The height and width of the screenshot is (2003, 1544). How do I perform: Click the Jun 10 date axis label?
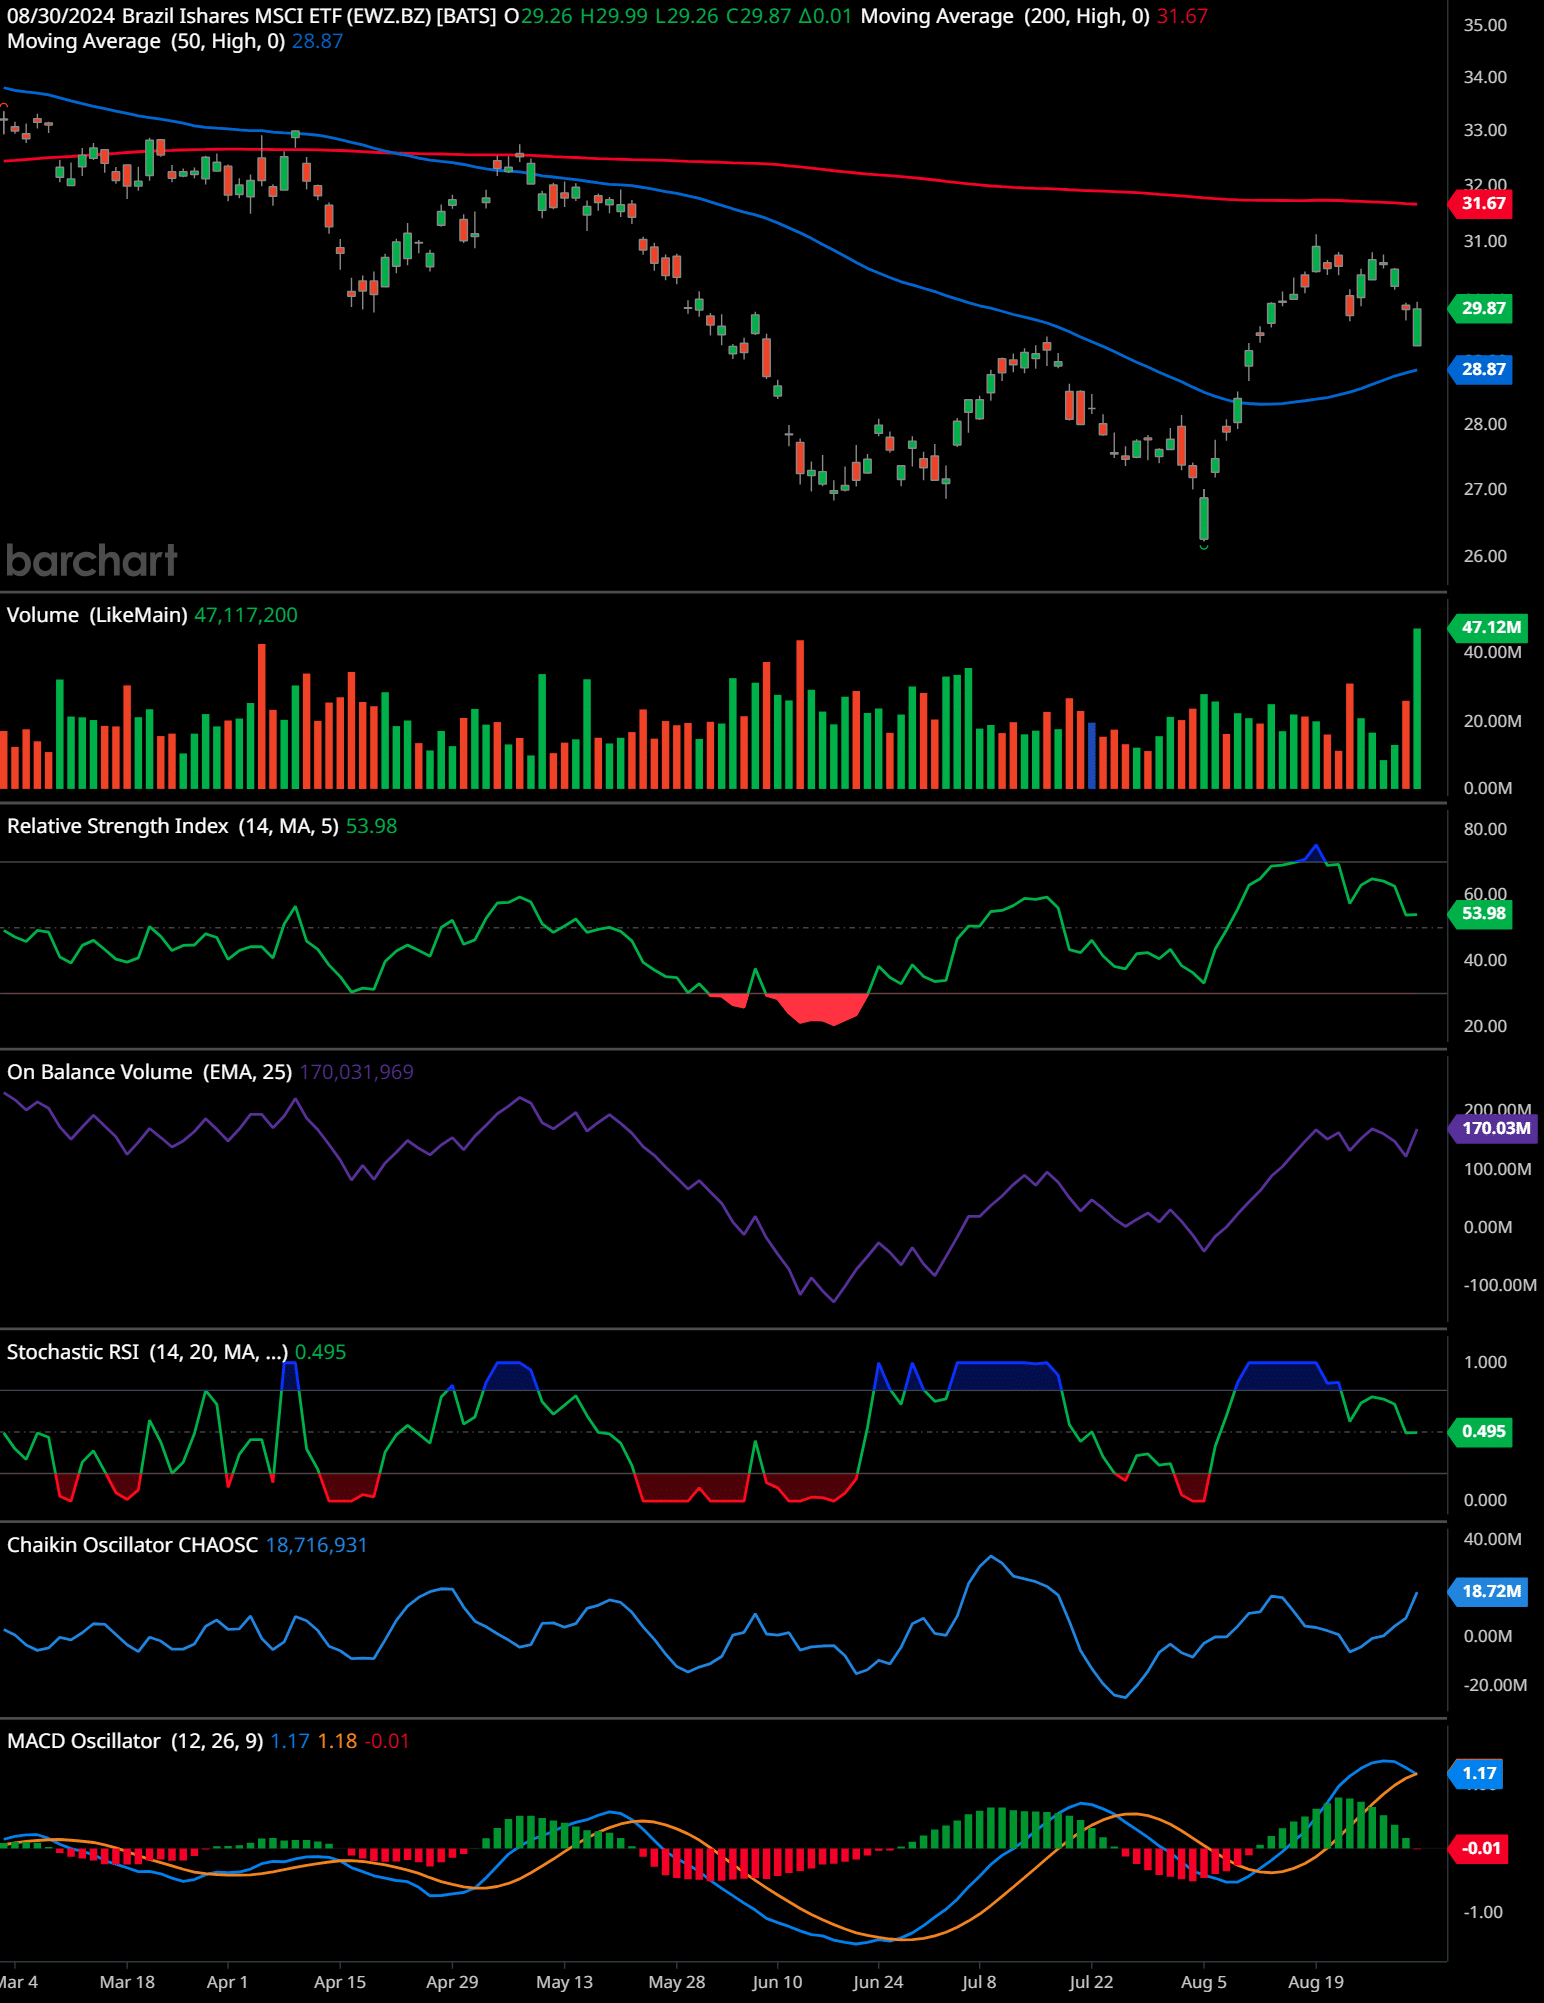(777, 1982)
